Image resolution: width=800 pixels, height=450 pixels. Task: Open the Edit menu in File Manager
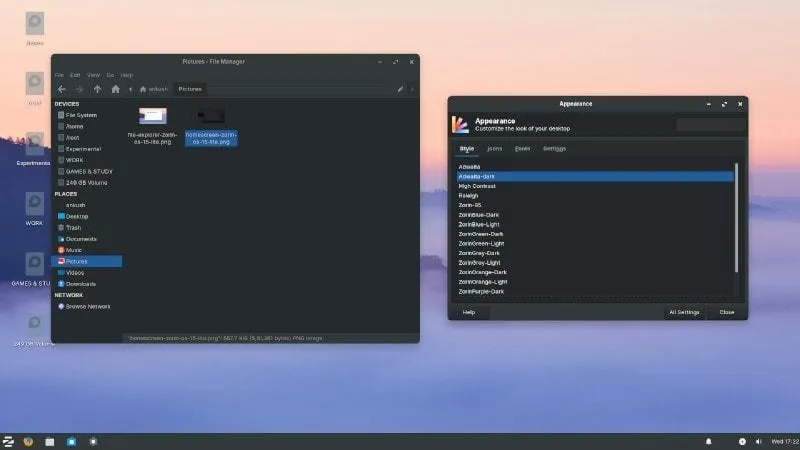pos(75,75)
